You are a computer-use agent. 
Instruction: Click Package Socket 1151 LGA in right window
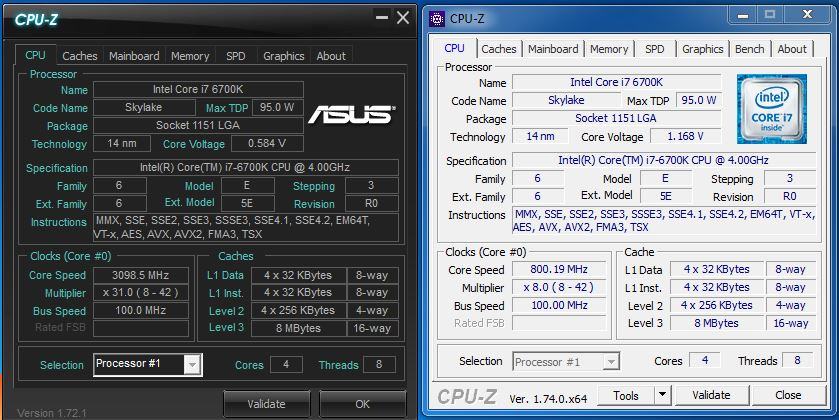coord(616,118)
